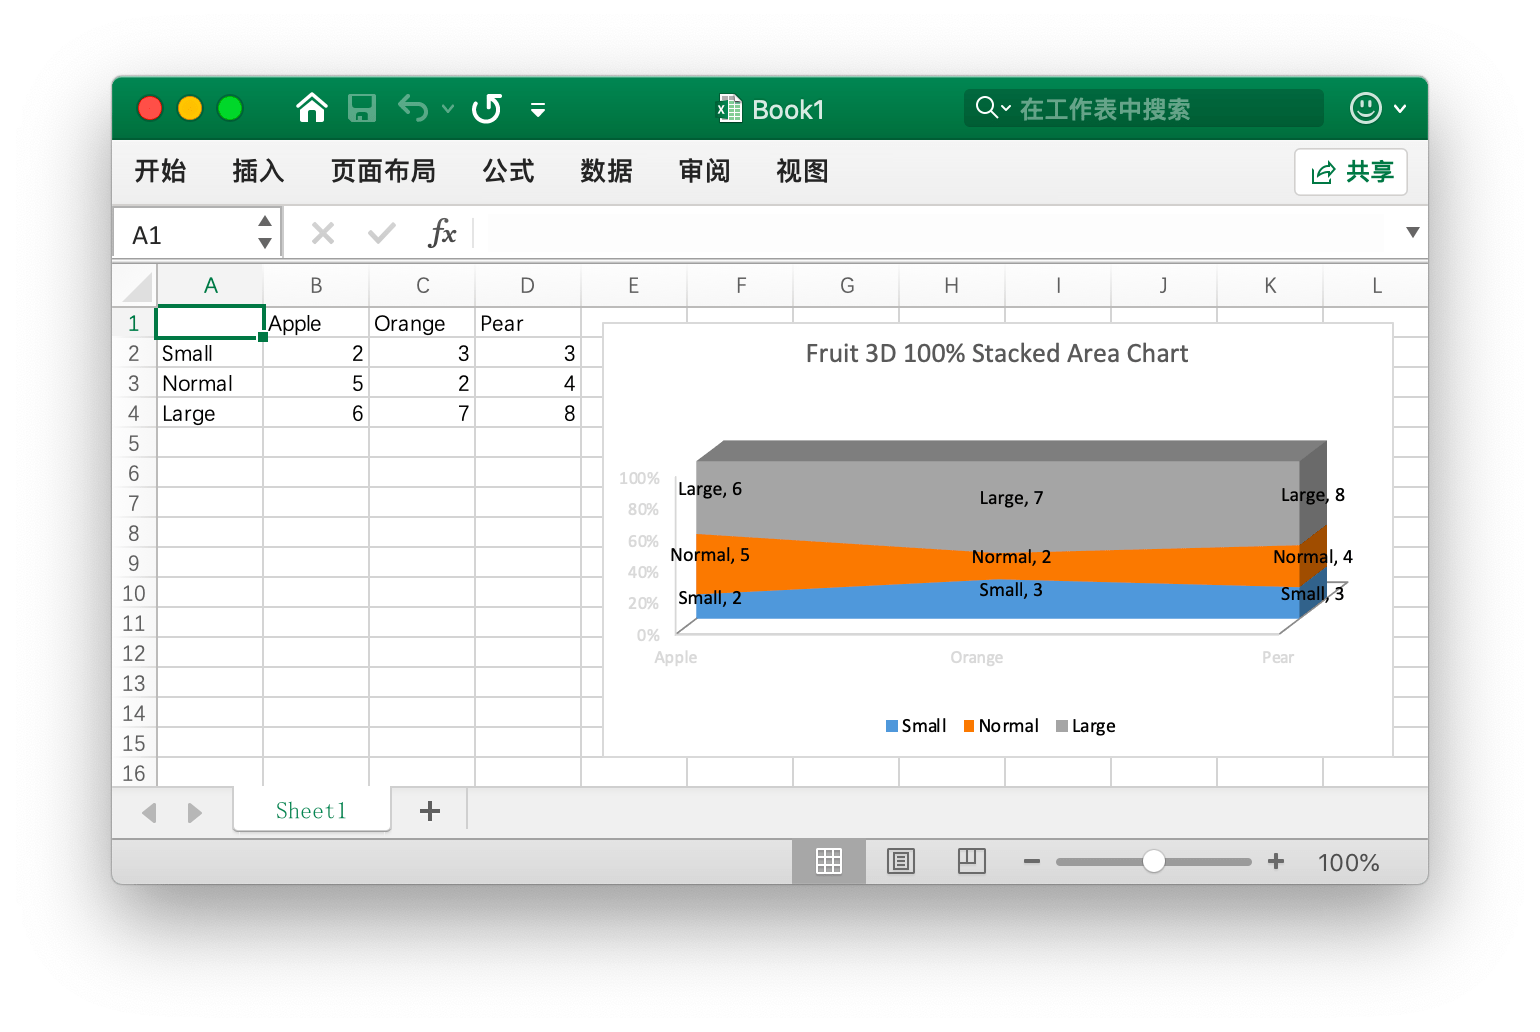
Task: Expand the formula bar with arrow
Action: 1412,232
